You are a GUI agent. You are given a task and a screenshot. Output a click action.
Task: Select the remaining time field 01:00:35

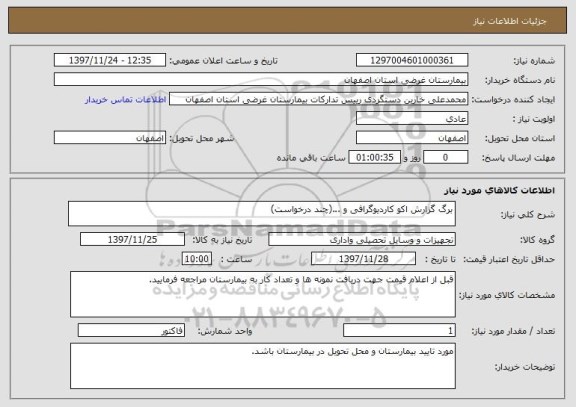tap(374, 157)
